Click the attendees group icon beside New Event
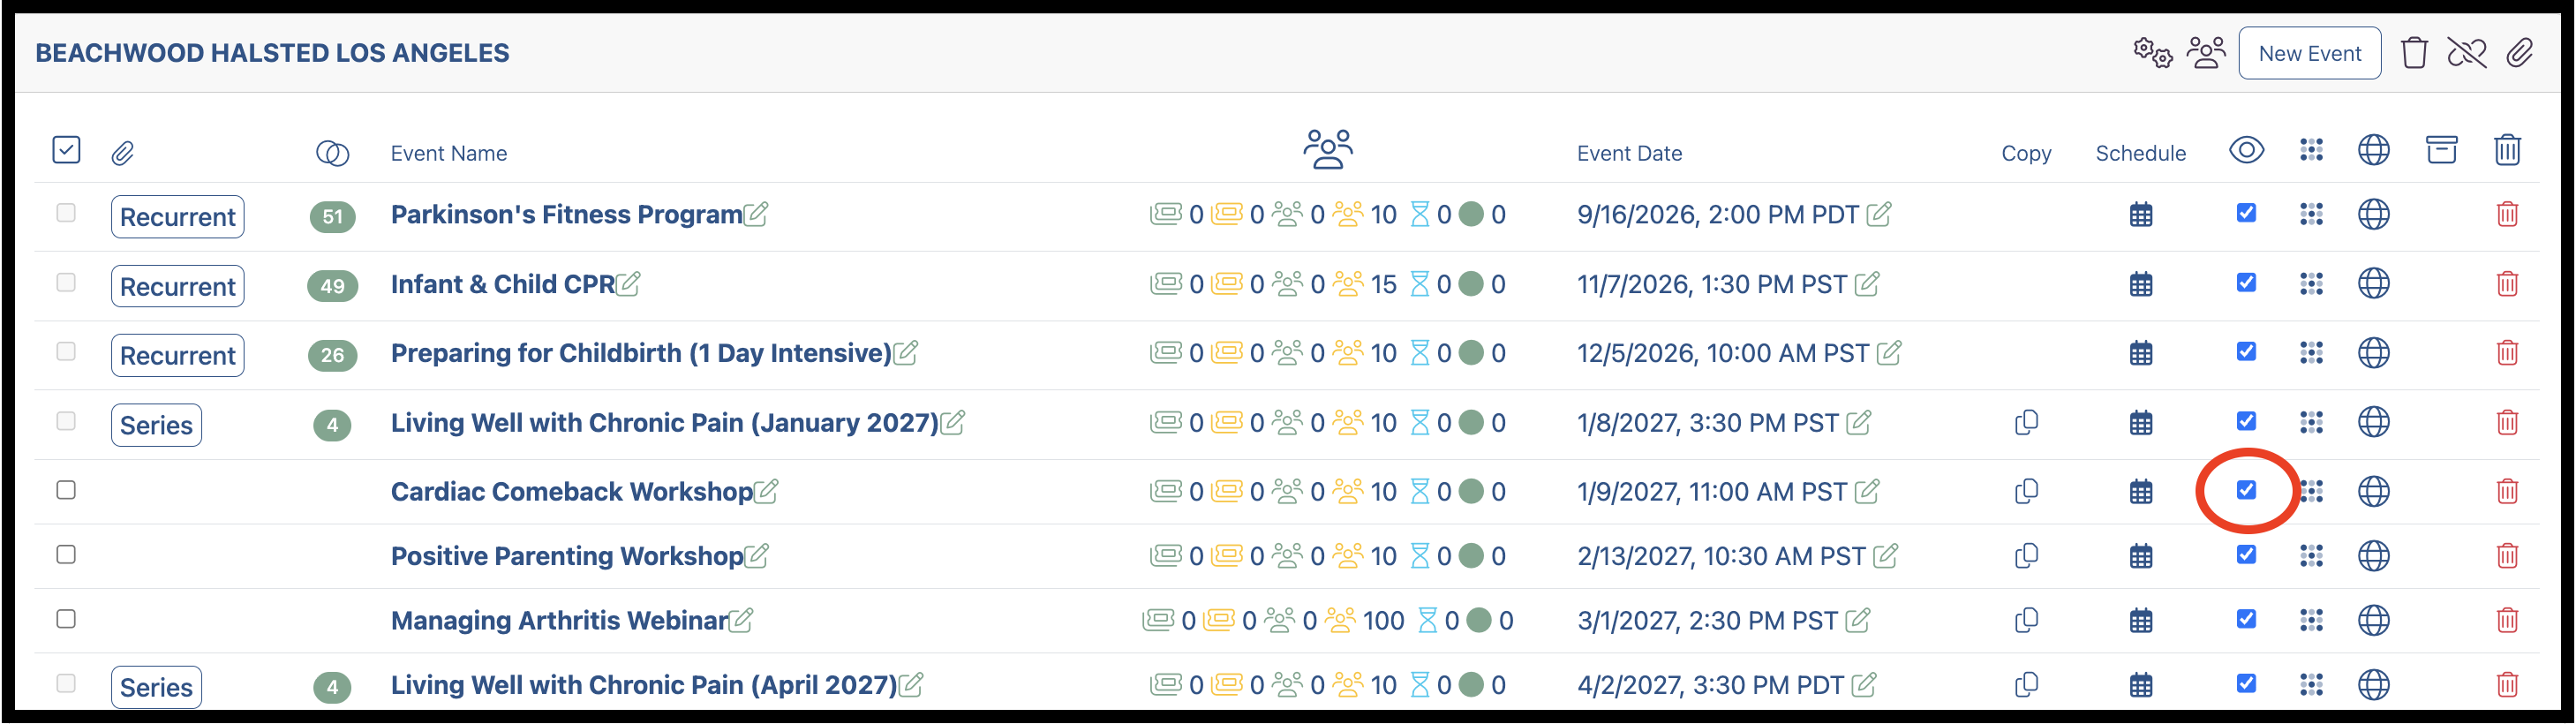This screenshot has height=724, width=2576. point(2206,53)
